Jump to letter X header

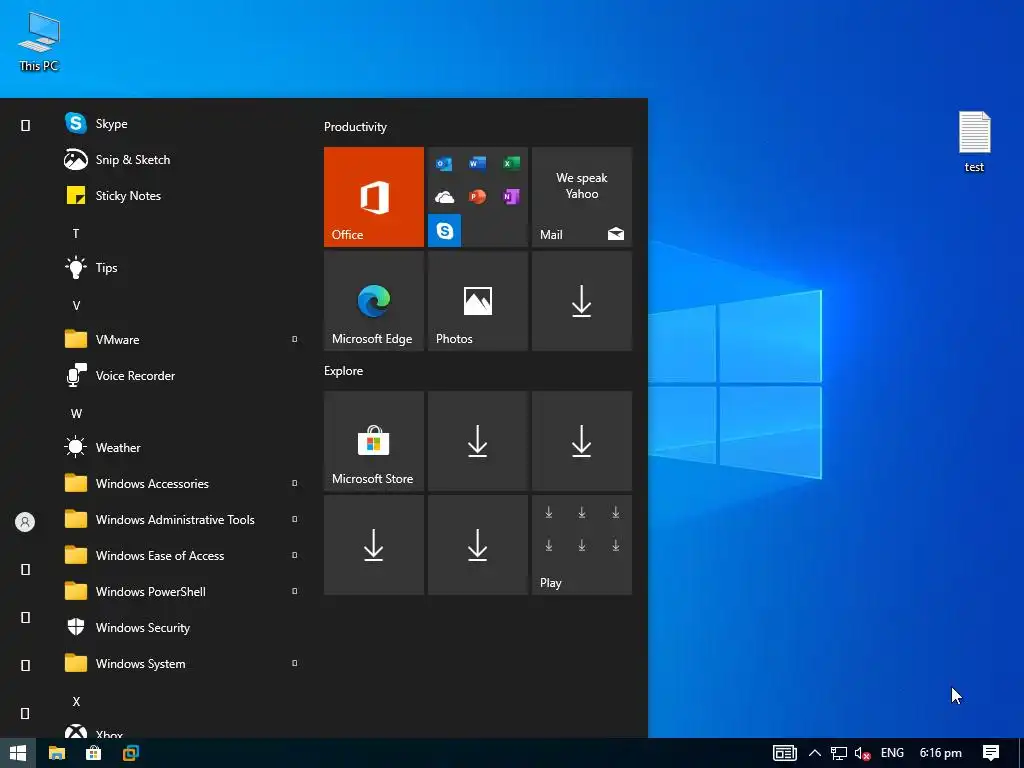click(76, 701)
